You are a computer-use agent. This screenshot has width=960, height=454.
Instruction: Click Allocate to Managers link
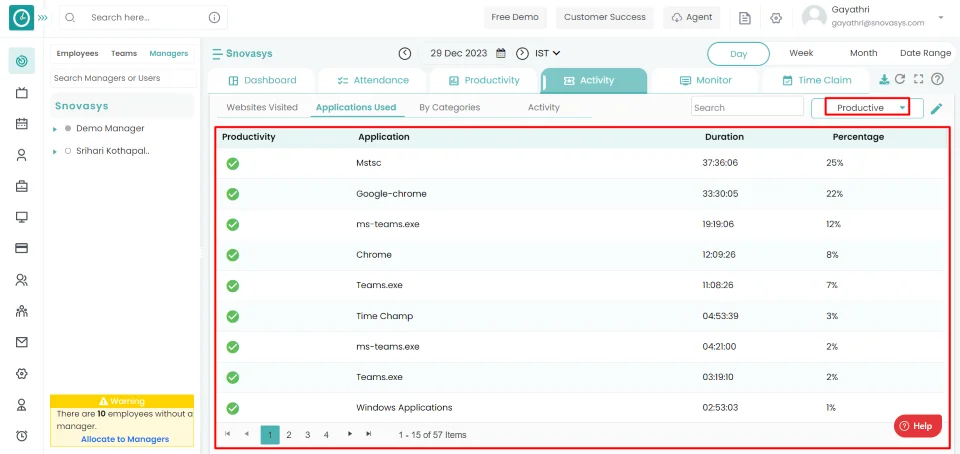click(125, 439)
